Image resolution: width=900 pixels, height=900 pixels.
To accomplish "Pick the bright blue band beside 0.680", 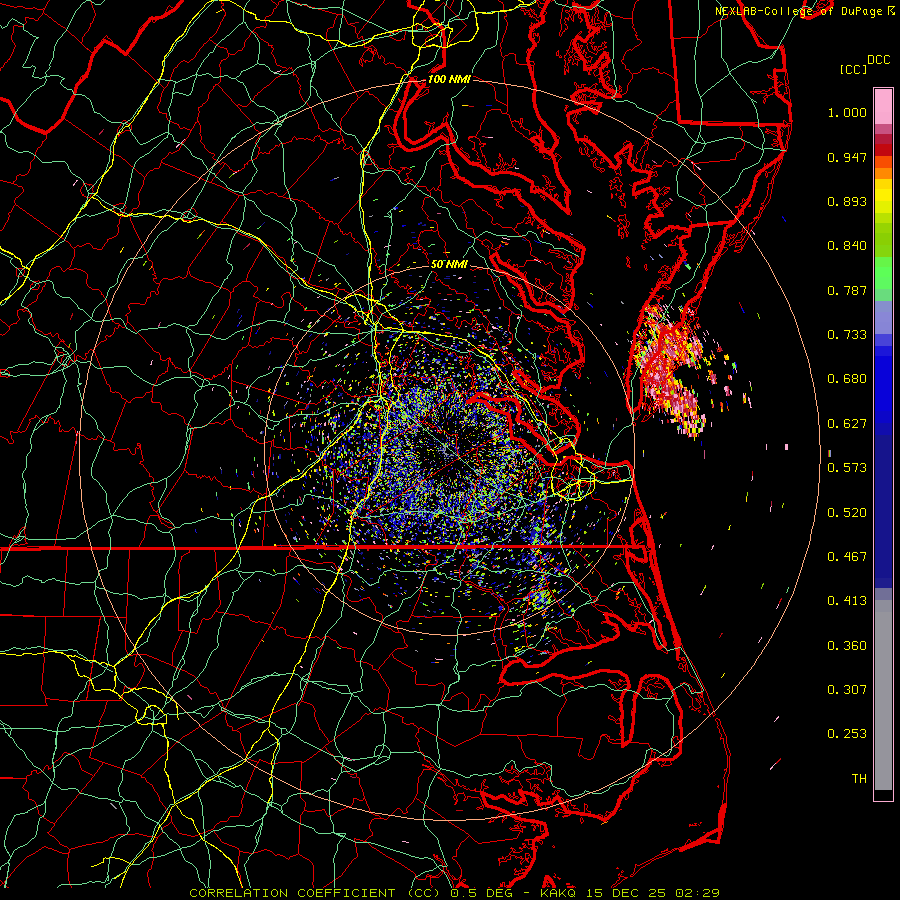I will (x=883, y=385).
